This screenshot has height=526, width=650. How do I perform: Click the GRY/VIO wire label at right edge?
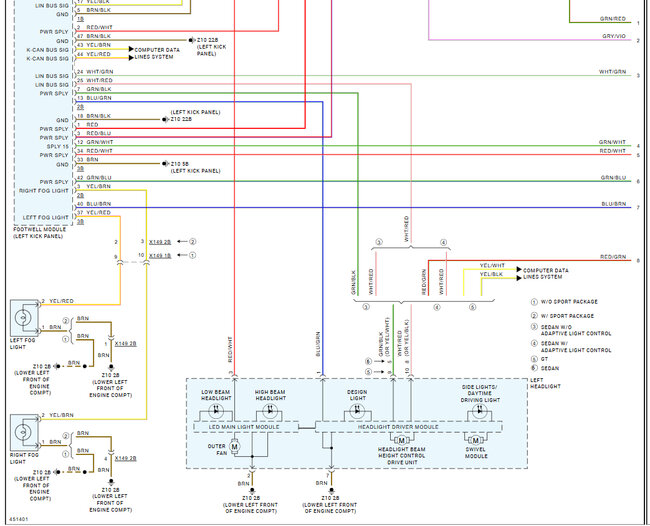click(x=614, y=36)
